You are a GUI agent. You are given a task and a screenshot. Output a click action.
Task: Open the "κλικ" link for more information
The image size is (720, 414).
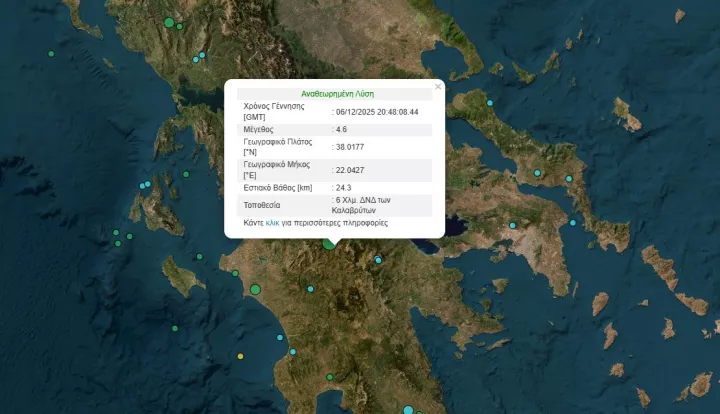pyautogui.click(x=273, y=223)
